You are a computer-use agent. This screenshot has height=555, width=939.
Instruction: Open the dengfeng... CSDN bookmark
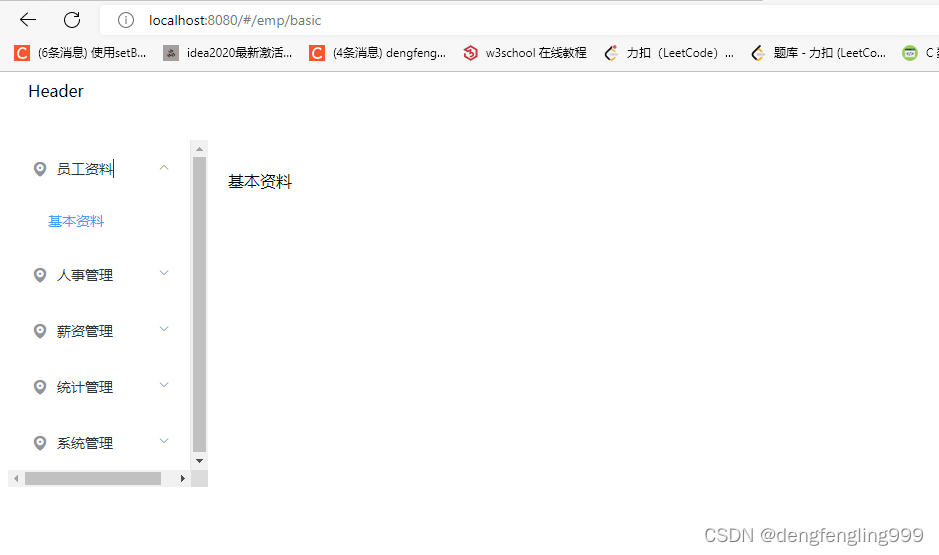point(377,53)
